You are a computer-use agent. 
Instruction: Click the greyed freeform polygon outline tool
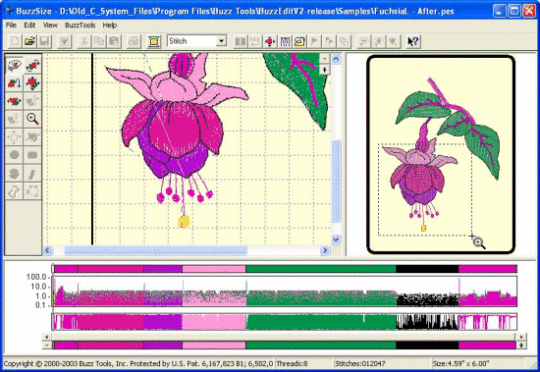click(14, 191)
